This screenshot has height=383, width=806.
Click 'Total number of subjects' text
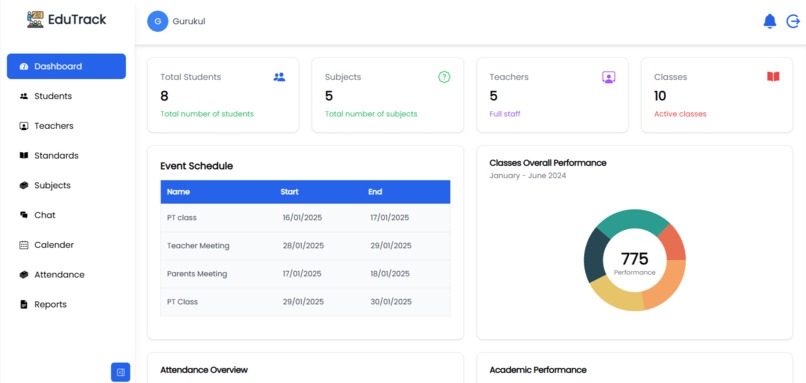click(x=371, y=114)
